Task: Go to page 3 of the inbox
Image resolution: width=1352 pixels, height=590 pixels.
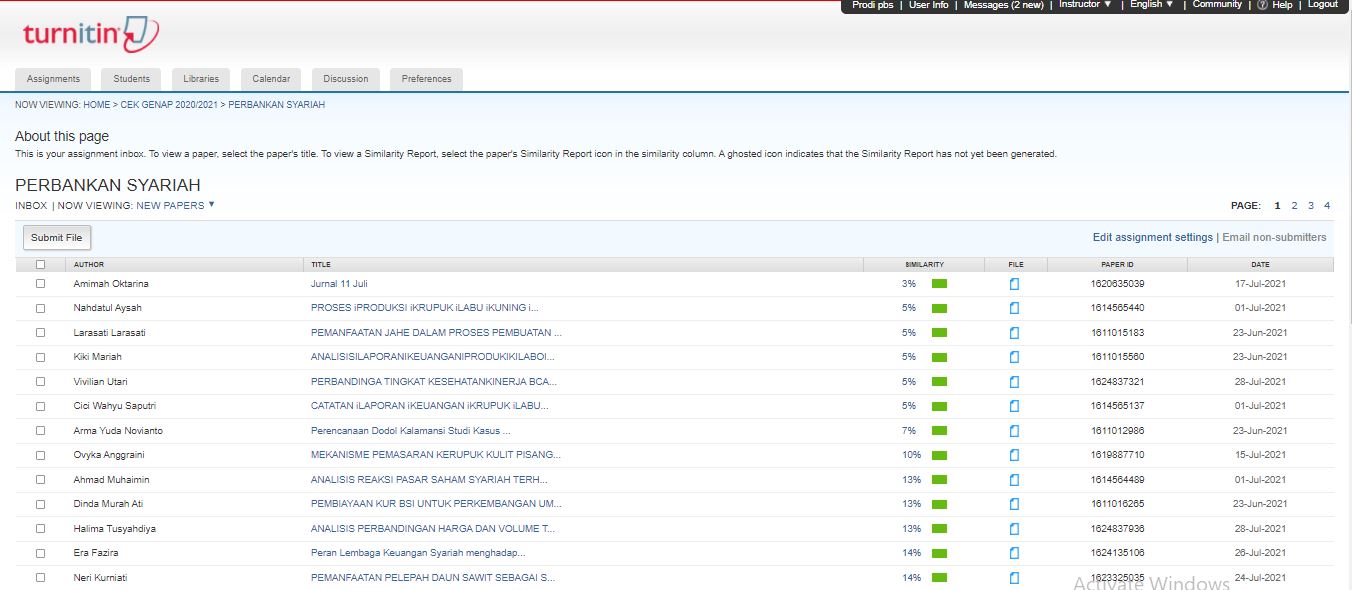Action: click(x=1310, y=206)
